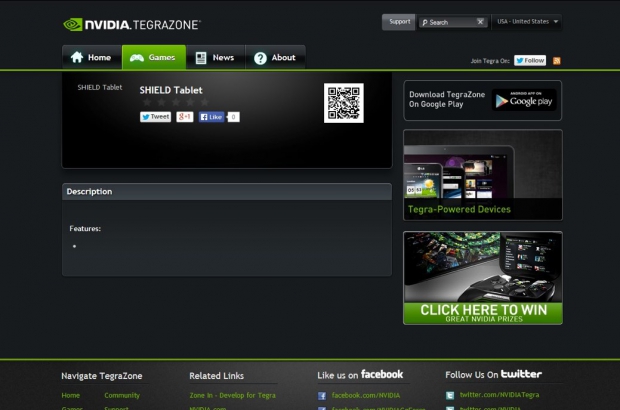
Task: Clear the search box with the X icon
Action: tap(480, 22)
